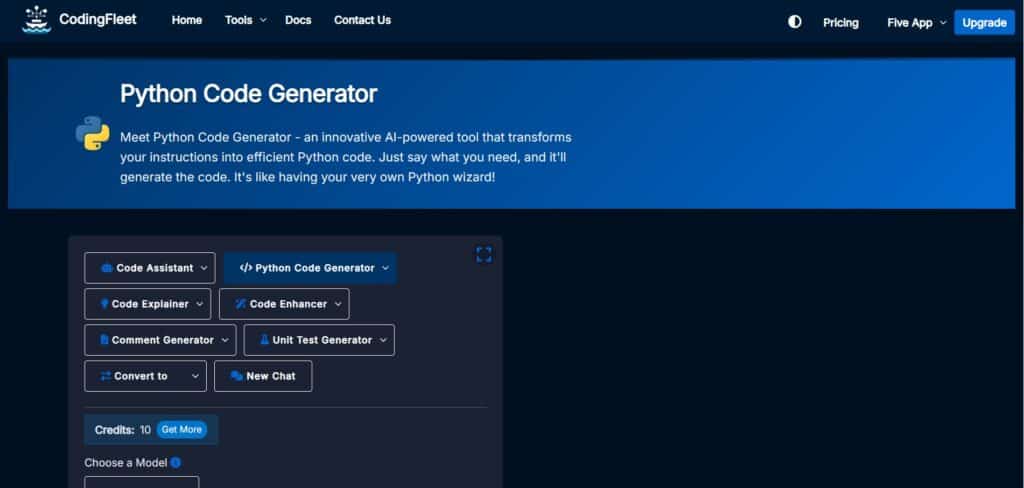The image size is (1024, 488).
Task: Start a New Chat
Action: 263,376
